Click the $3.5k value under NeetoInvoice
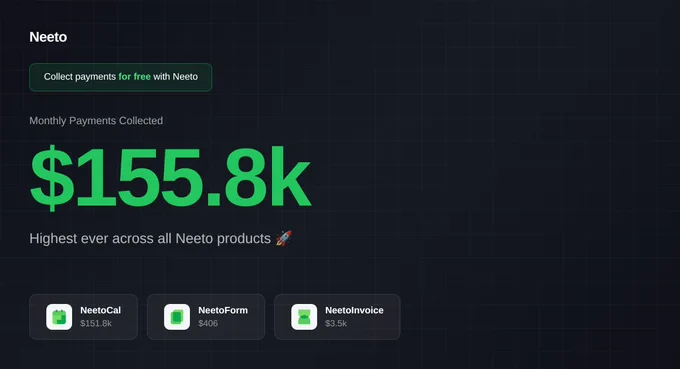The image size is (680, 369). click(x=336, y=323)
